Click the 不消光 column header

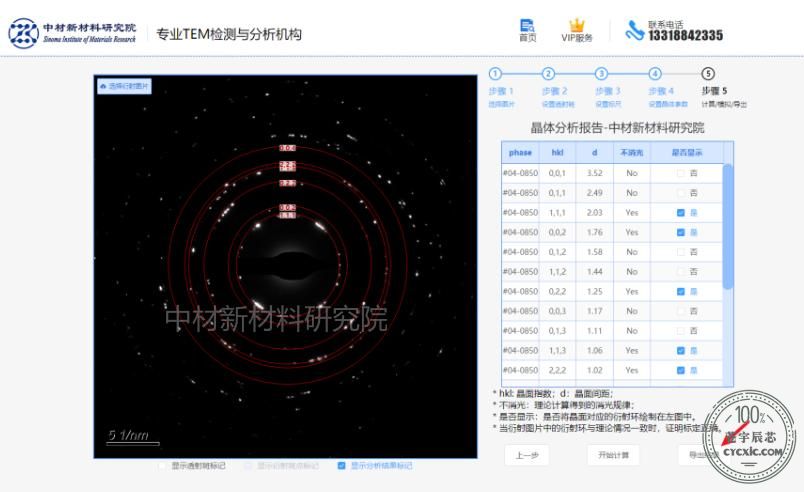pos(632,153)
